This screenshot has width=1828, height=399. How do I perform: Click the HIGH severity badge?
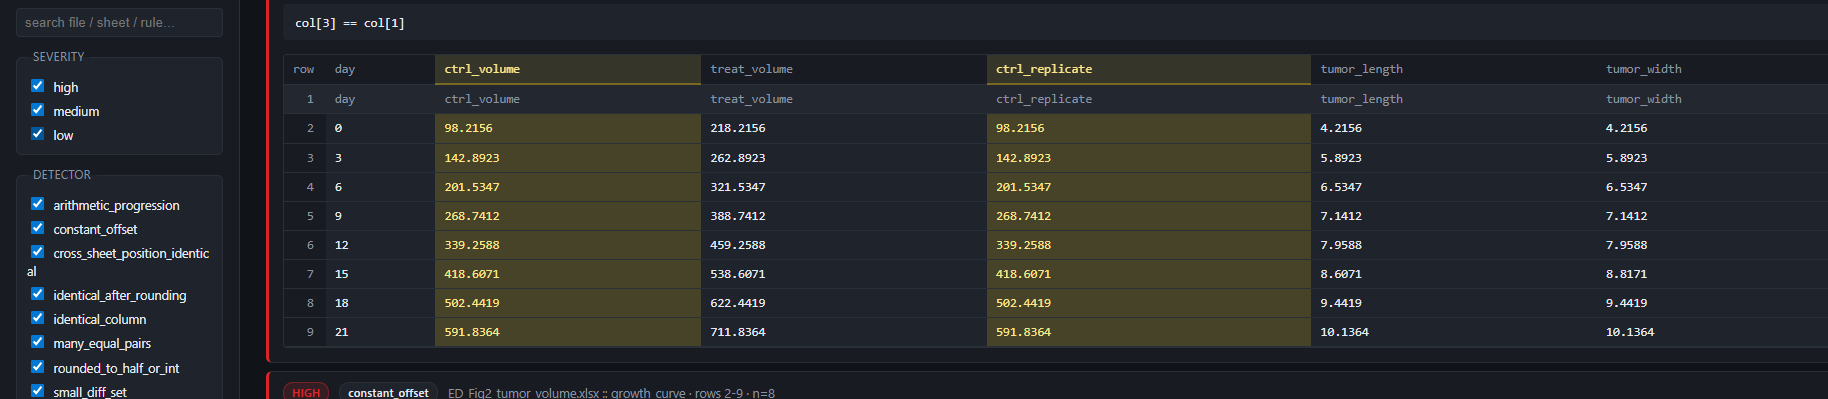tap(306, 392)
